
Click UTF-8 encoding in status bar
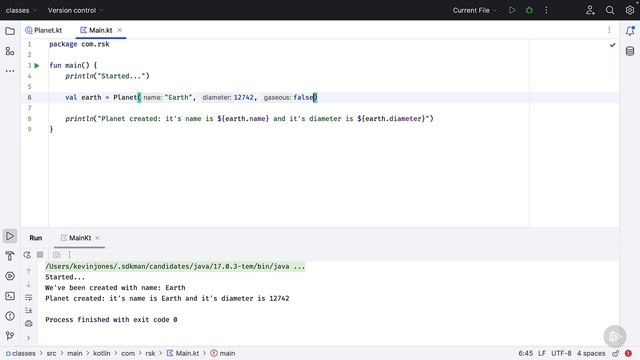[x=561, y=353]
